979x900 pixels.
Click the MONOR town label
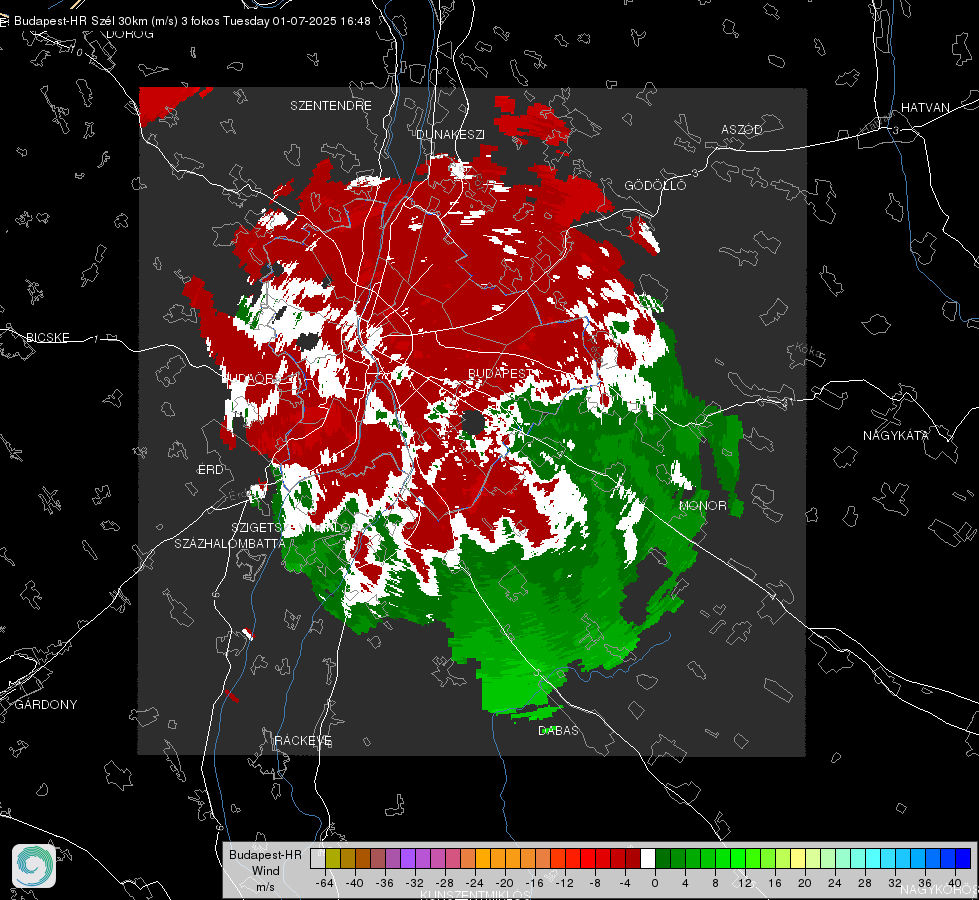point(702,505)
